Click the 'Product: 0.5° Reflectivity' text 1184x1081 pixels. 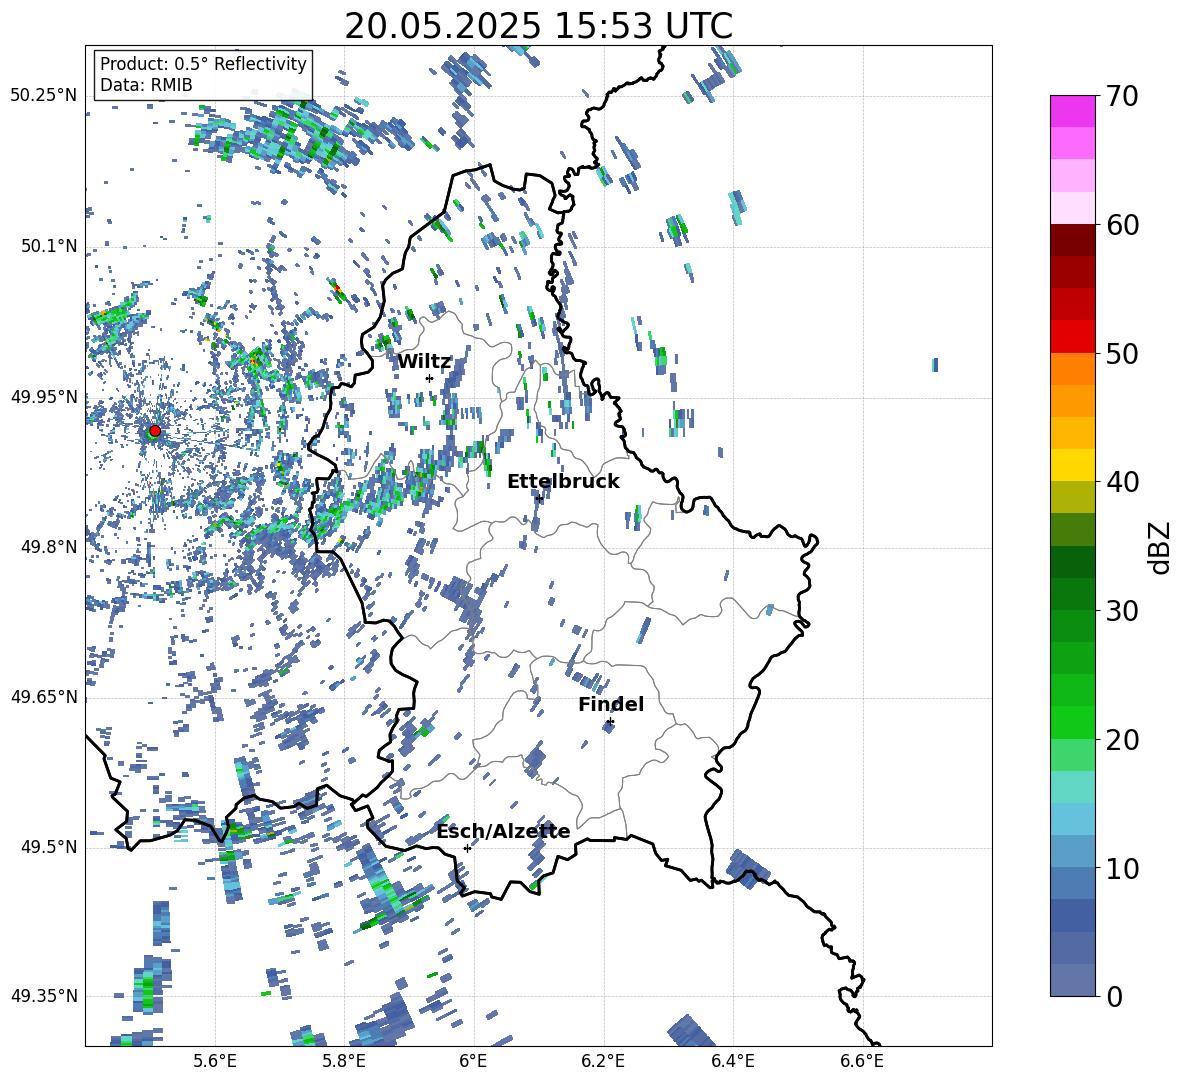pyautogui.click(x=203, y=63)
